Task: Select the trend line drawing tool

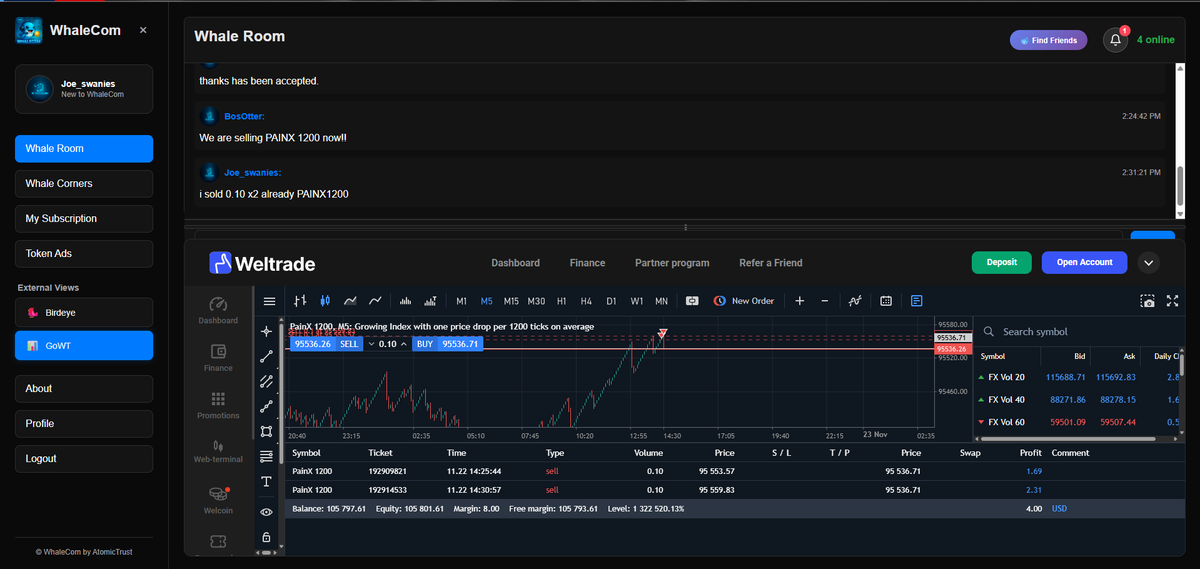Action: click(x=266, y=356)
